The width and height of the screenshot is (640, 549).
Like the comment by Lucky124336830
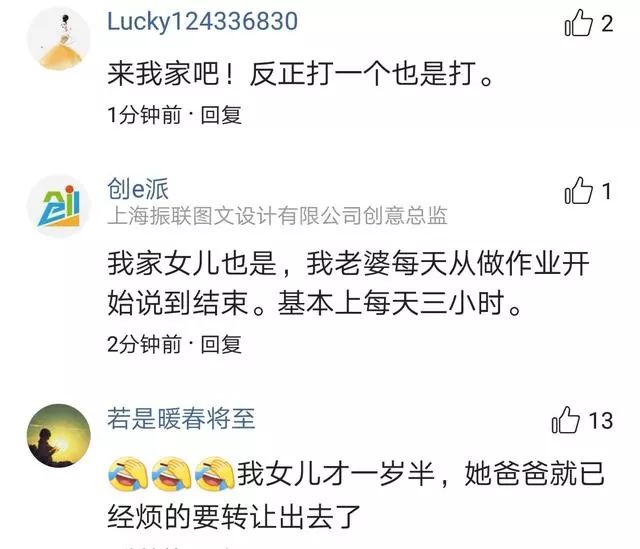pos(578,23)
